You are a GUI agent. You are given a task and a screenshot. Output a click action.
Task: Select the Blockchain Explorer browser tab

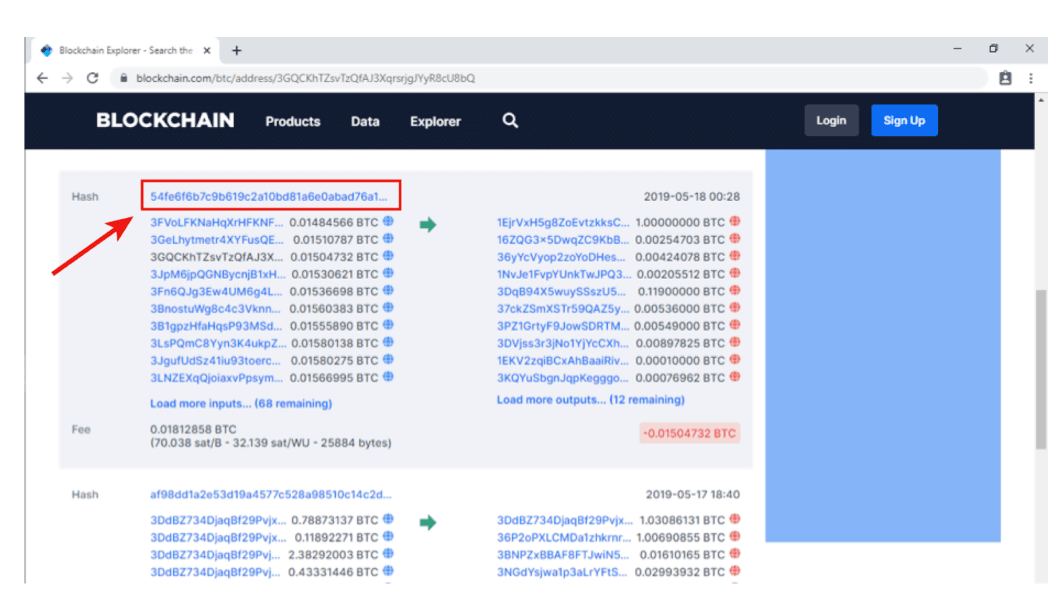(126, 50)
